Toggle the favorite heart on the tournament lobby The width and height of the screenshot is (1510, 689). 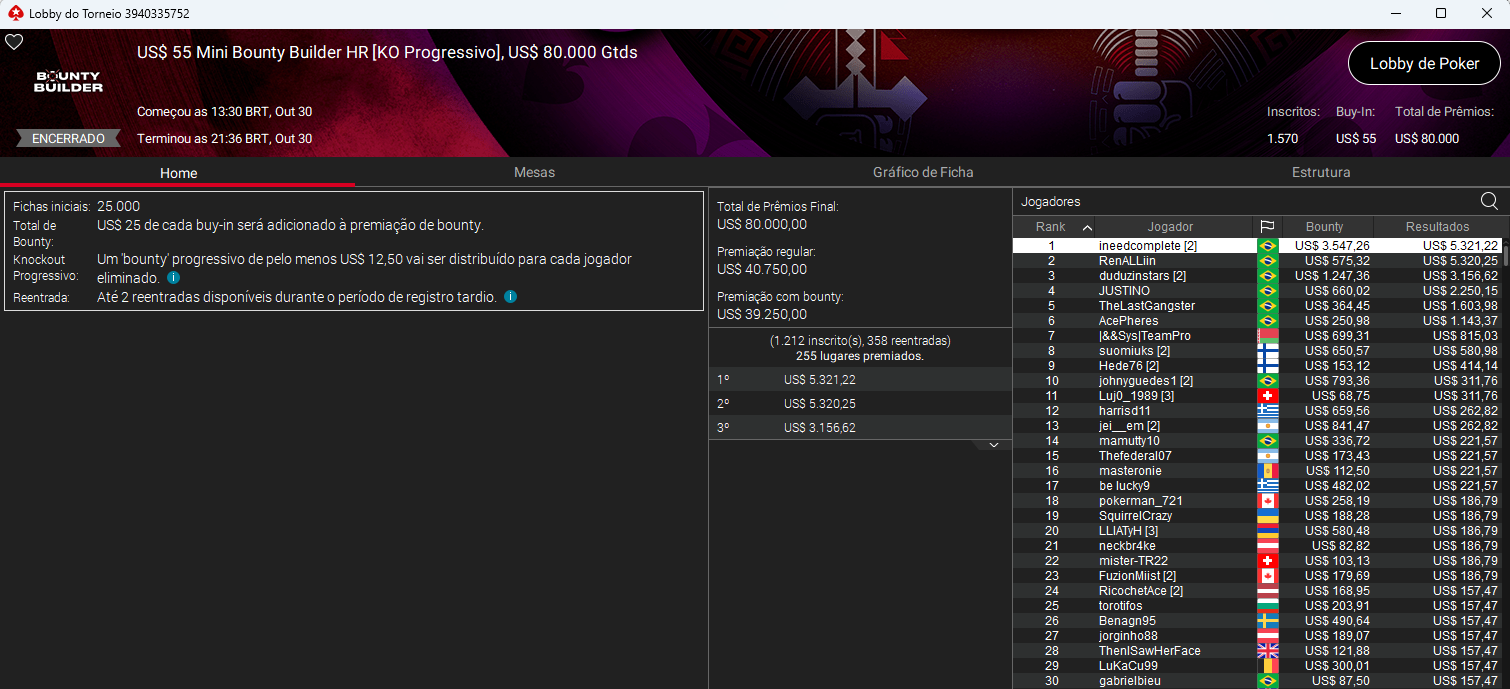point(14,42)
